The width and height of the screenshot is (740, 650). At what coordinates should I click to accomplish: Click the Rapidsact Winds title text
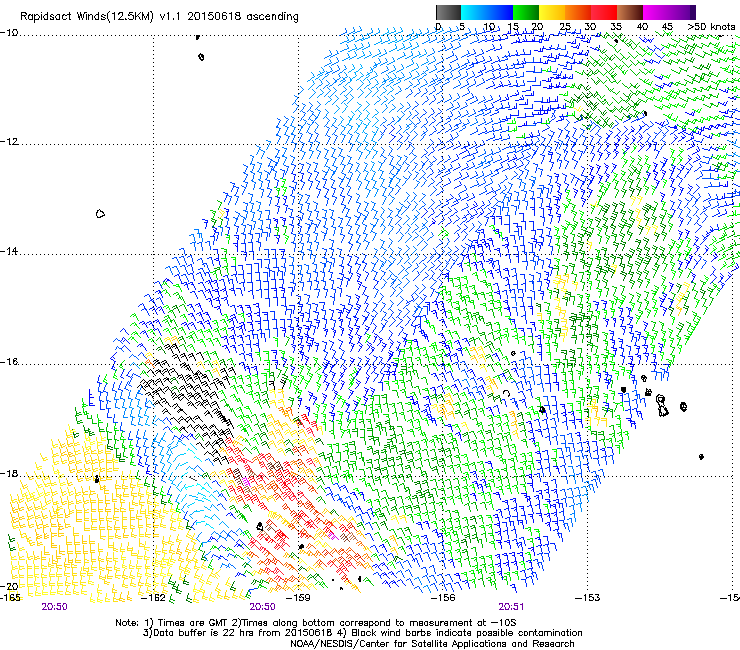(159, 17)
